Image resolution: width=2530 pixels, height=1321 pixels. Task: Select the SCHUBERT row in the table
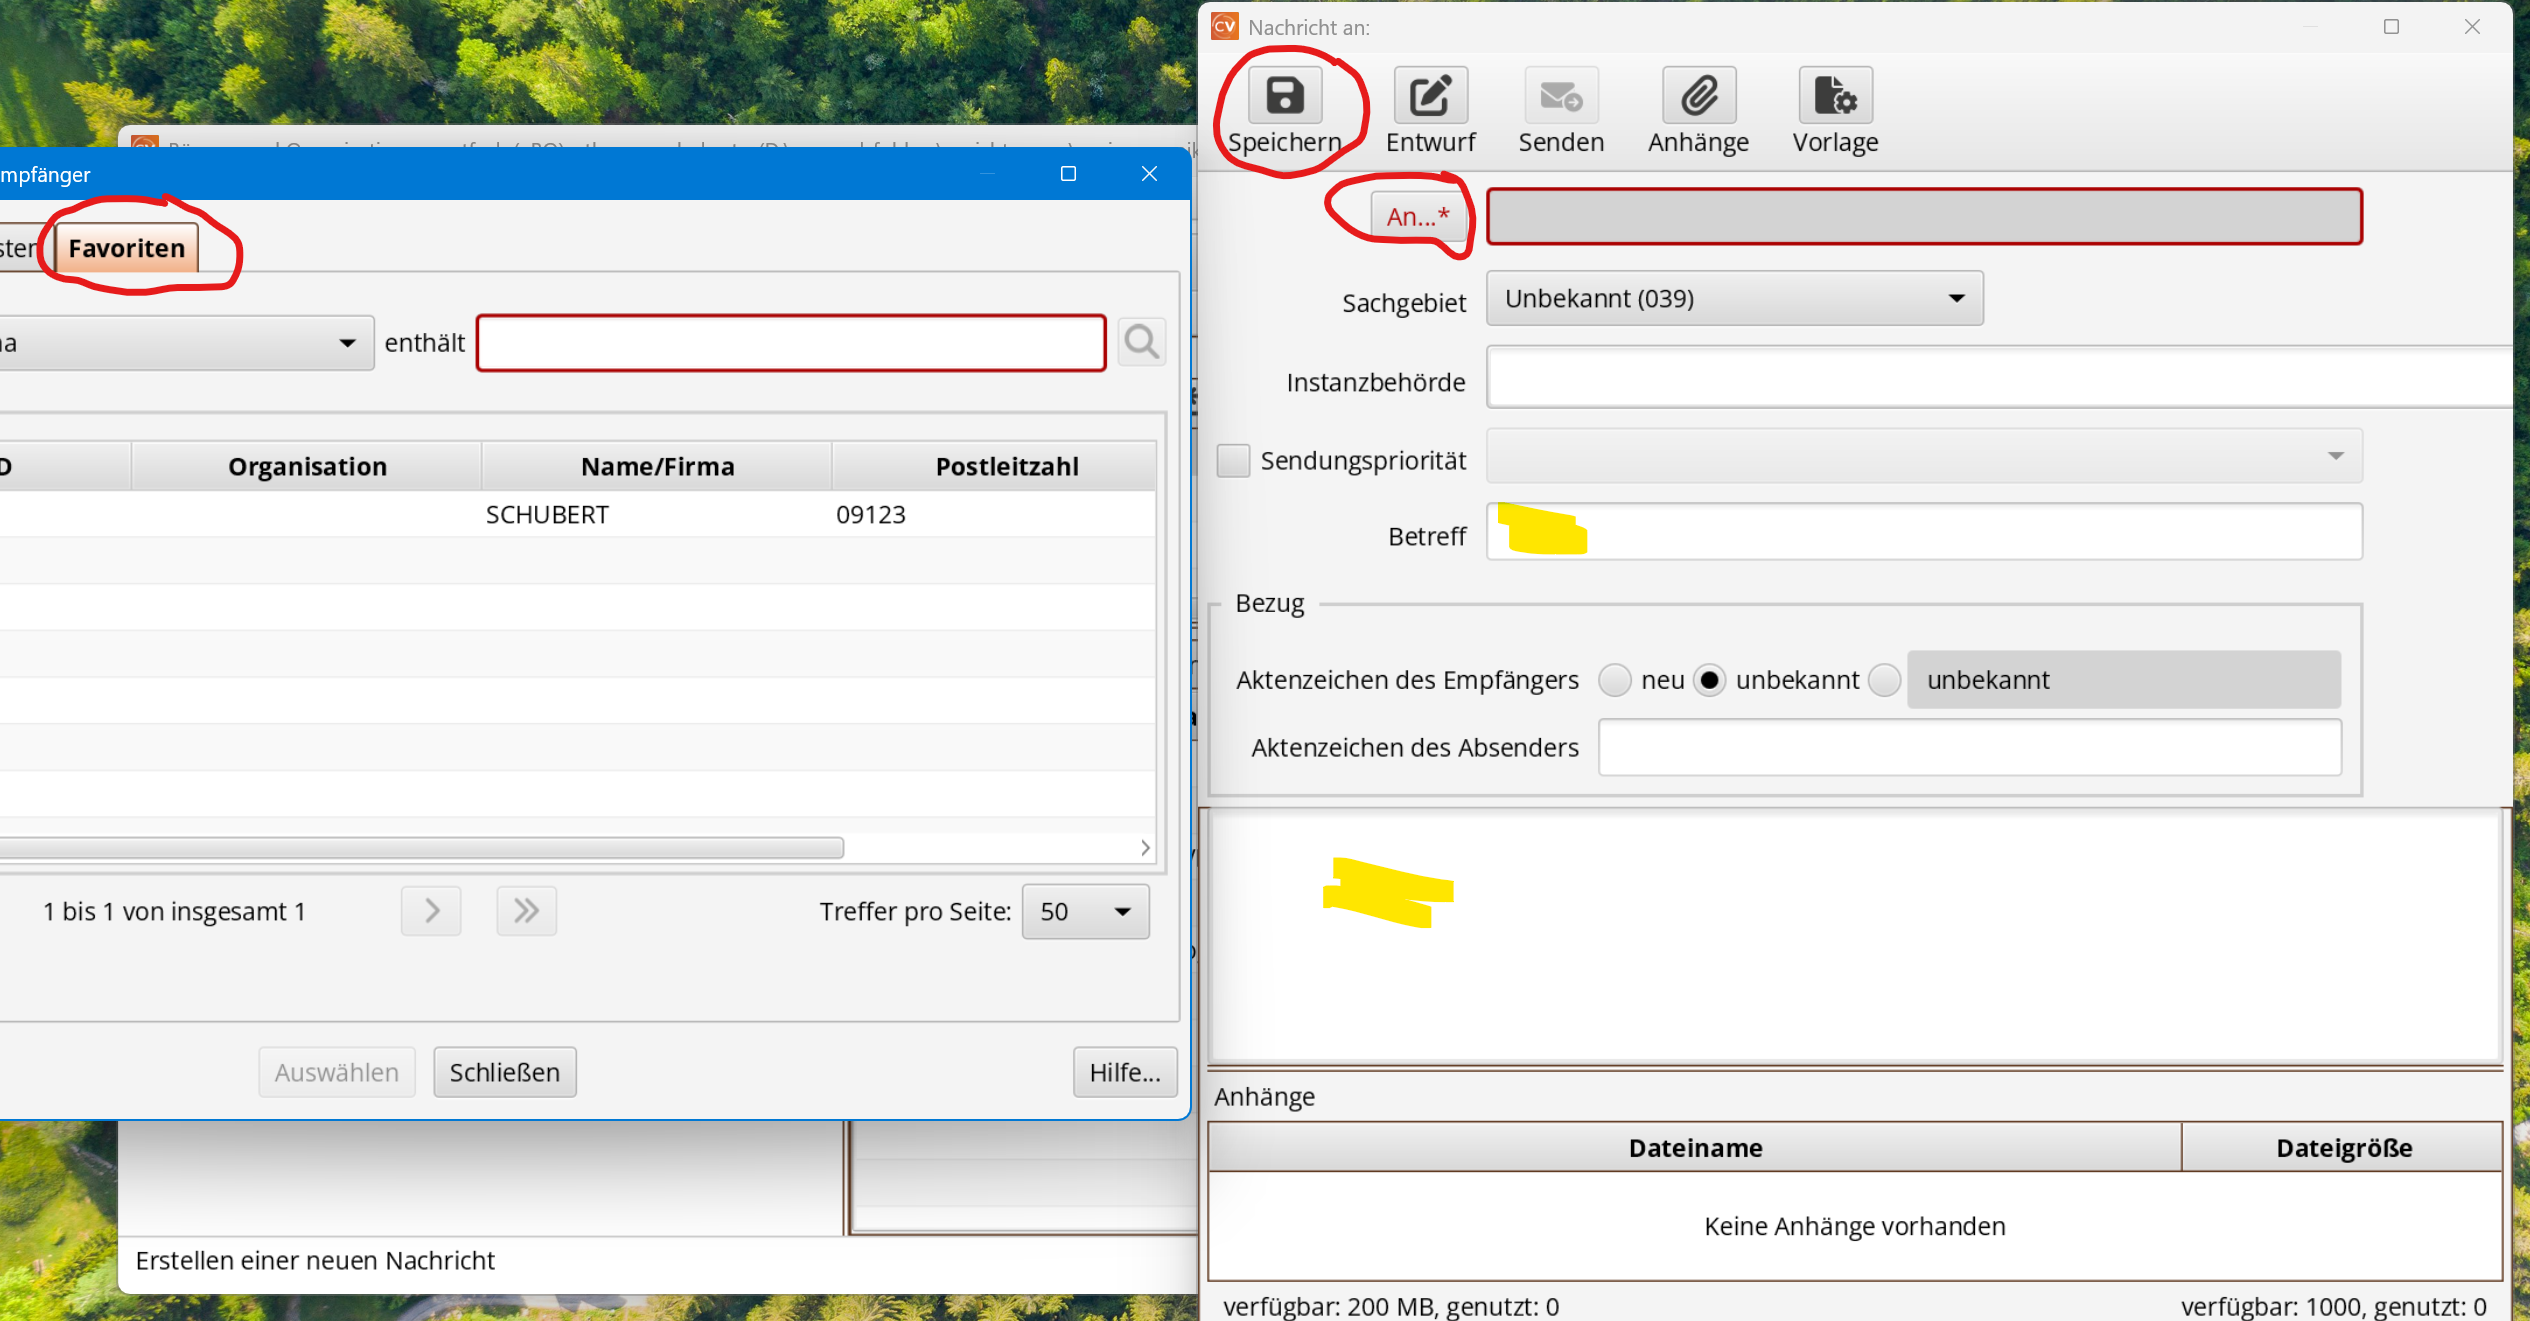(547, 515)
